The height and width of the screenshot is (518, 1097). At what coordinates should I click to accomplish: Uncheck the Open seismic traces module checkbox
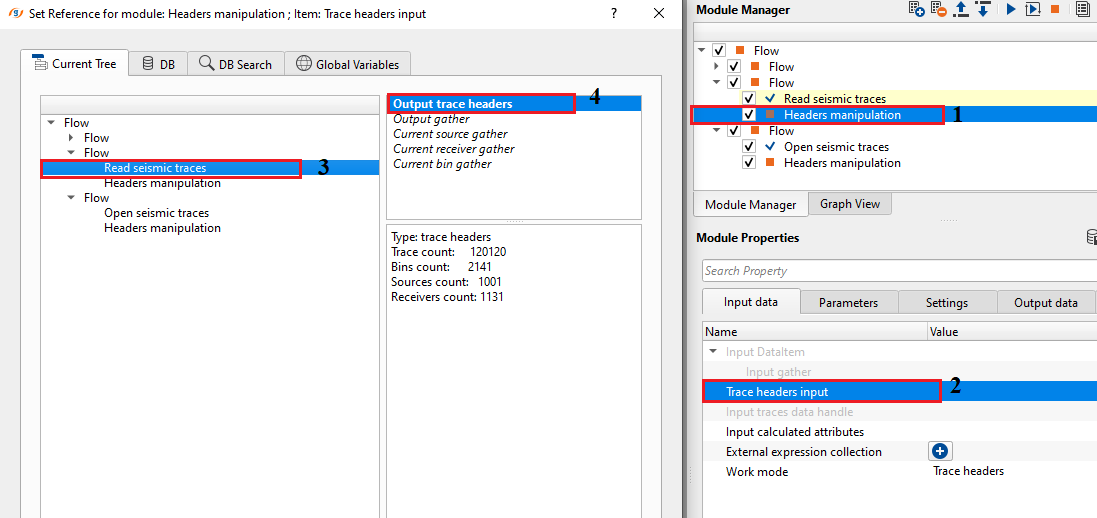click(749, 147)
